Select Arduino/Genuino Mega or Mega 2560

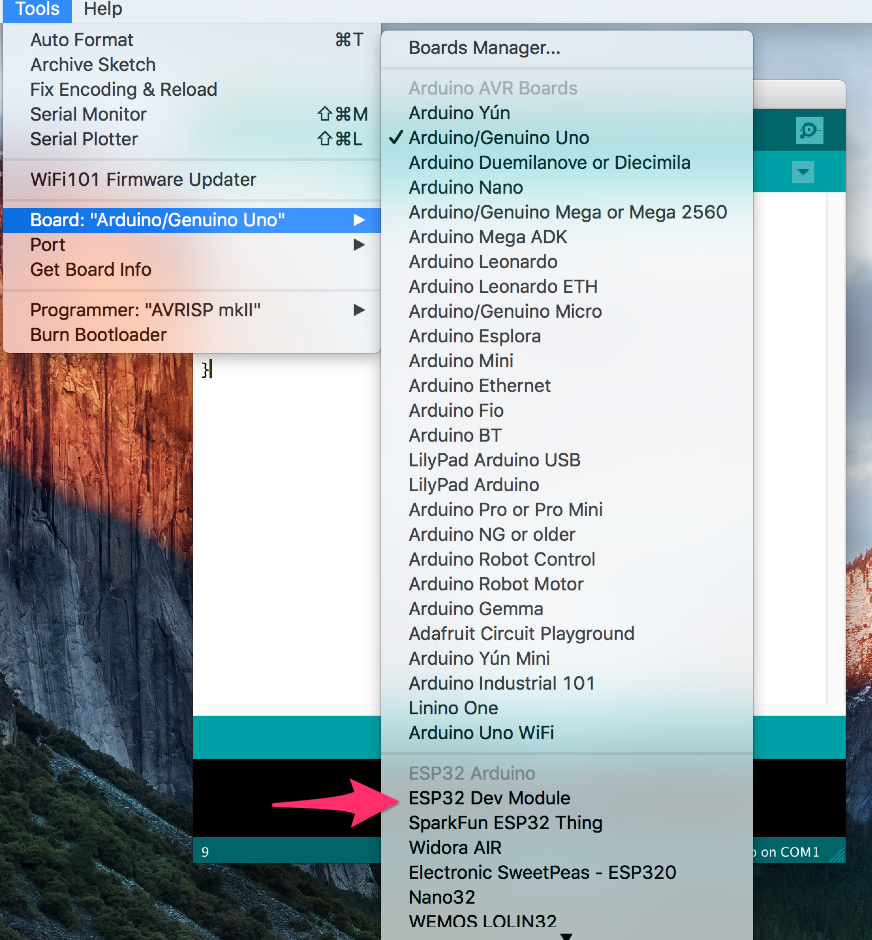(567, 212)
